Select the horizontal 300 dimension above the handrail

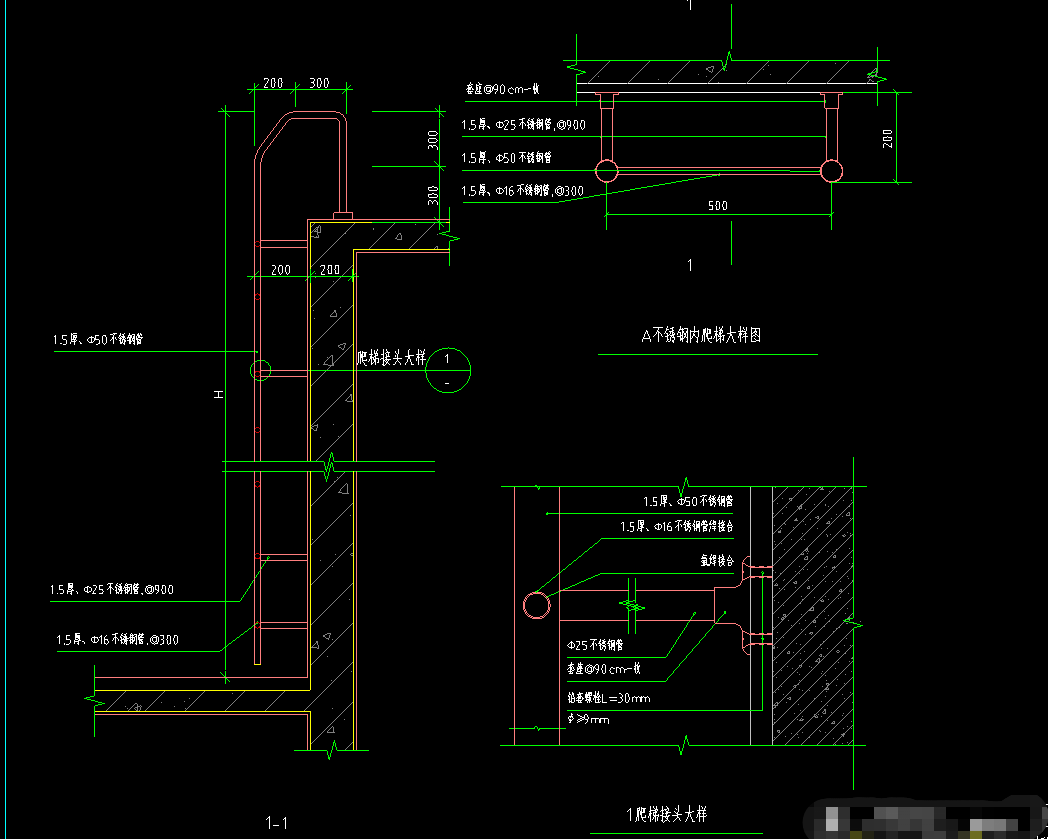(x=319, y=83)
